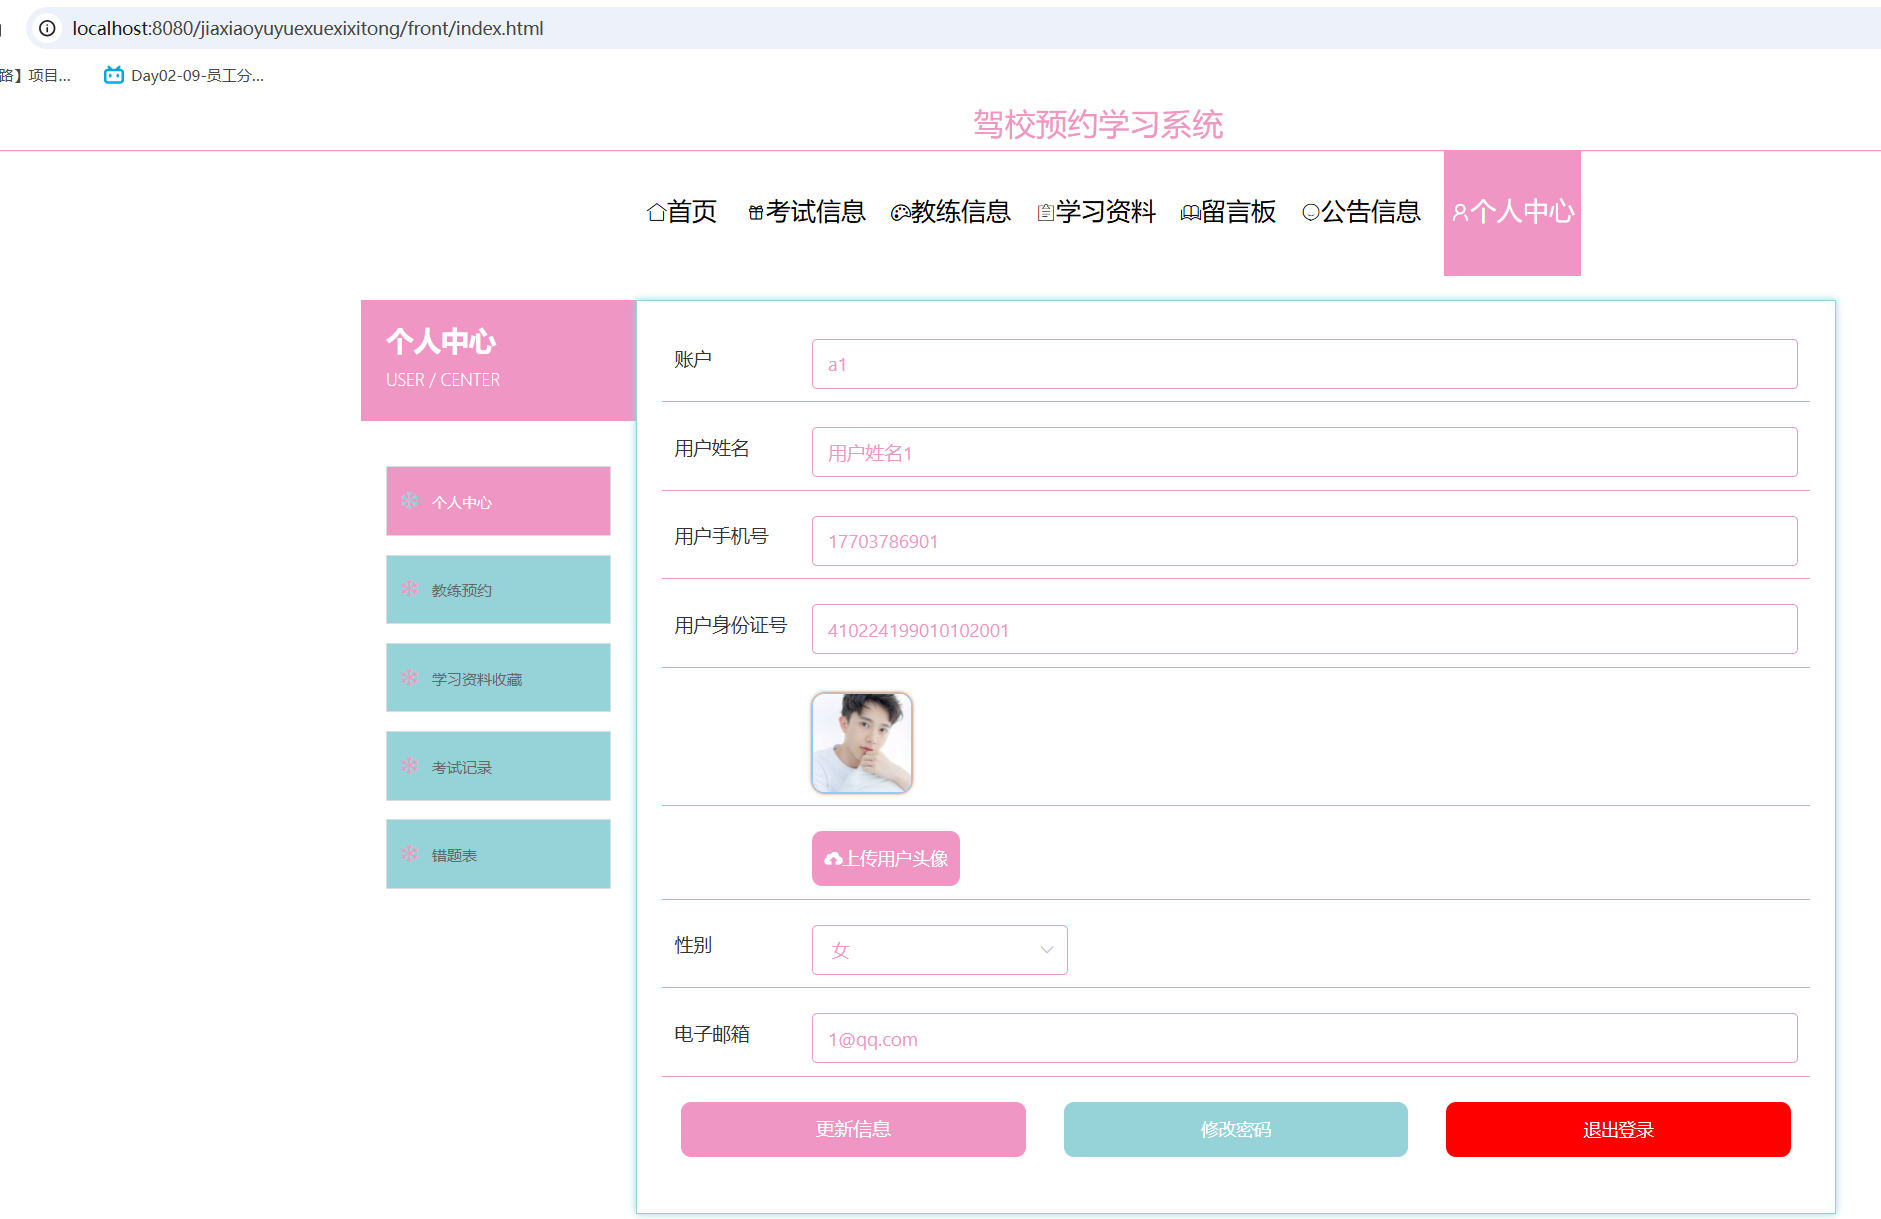
Task: Select the highlighted 个人中心 top tab
Action: [1512, 213]
